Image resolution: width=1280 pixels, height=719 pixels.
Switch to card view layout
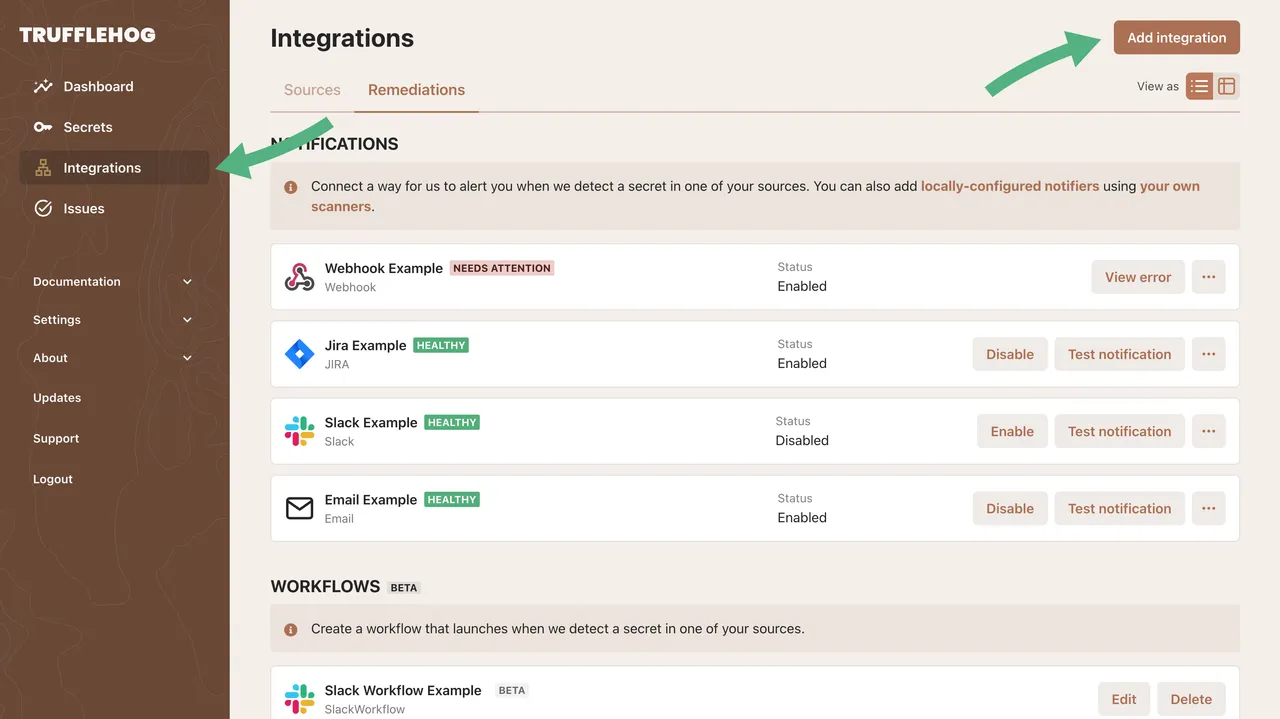point(1227,86)
